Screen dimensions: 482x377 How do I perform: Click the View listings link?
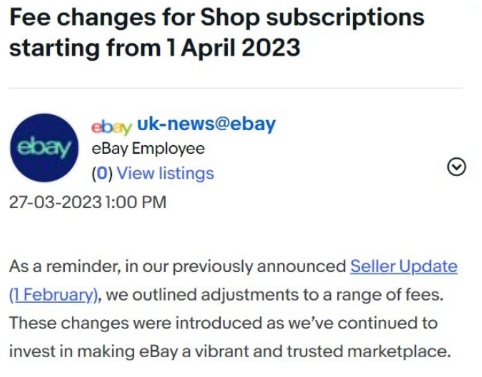[x=165, y=173]
